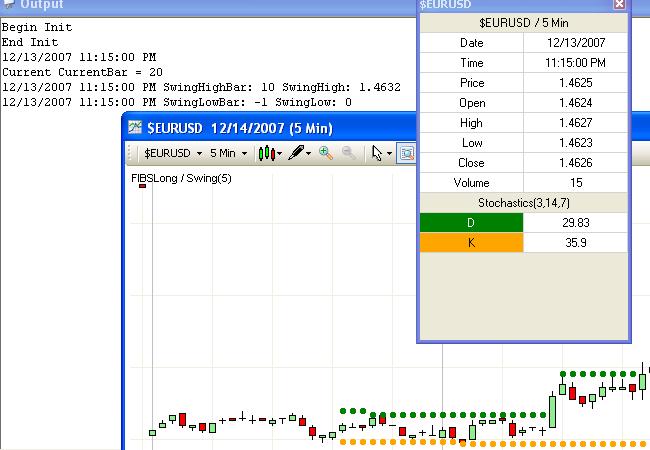Image resolution: width=650 pixels, height=450 pixels.
Task: Click the Low label in data box
Action: tap(472, 143)
